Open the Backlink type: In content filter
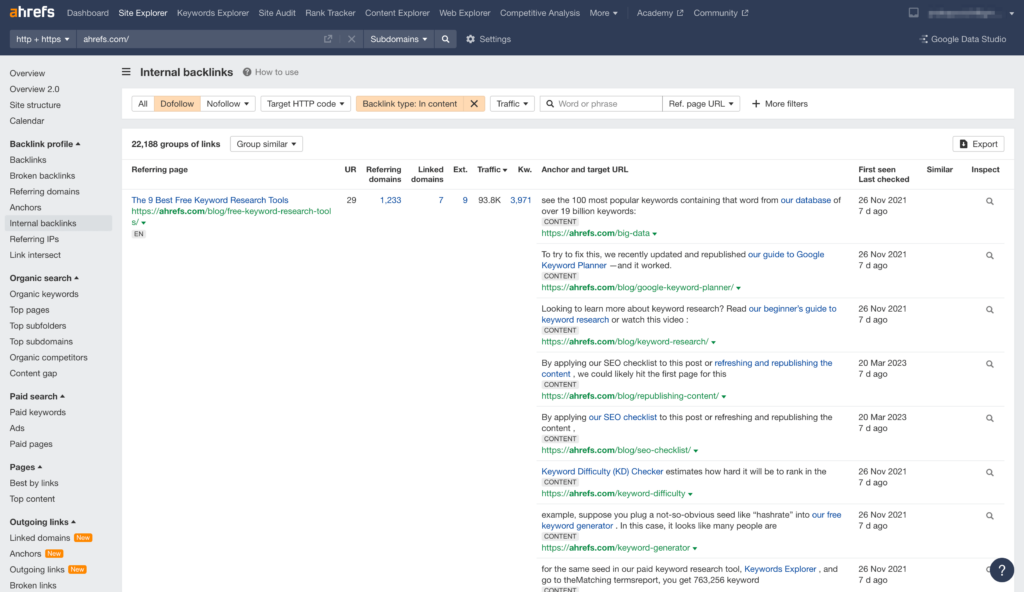 (409, 104)
